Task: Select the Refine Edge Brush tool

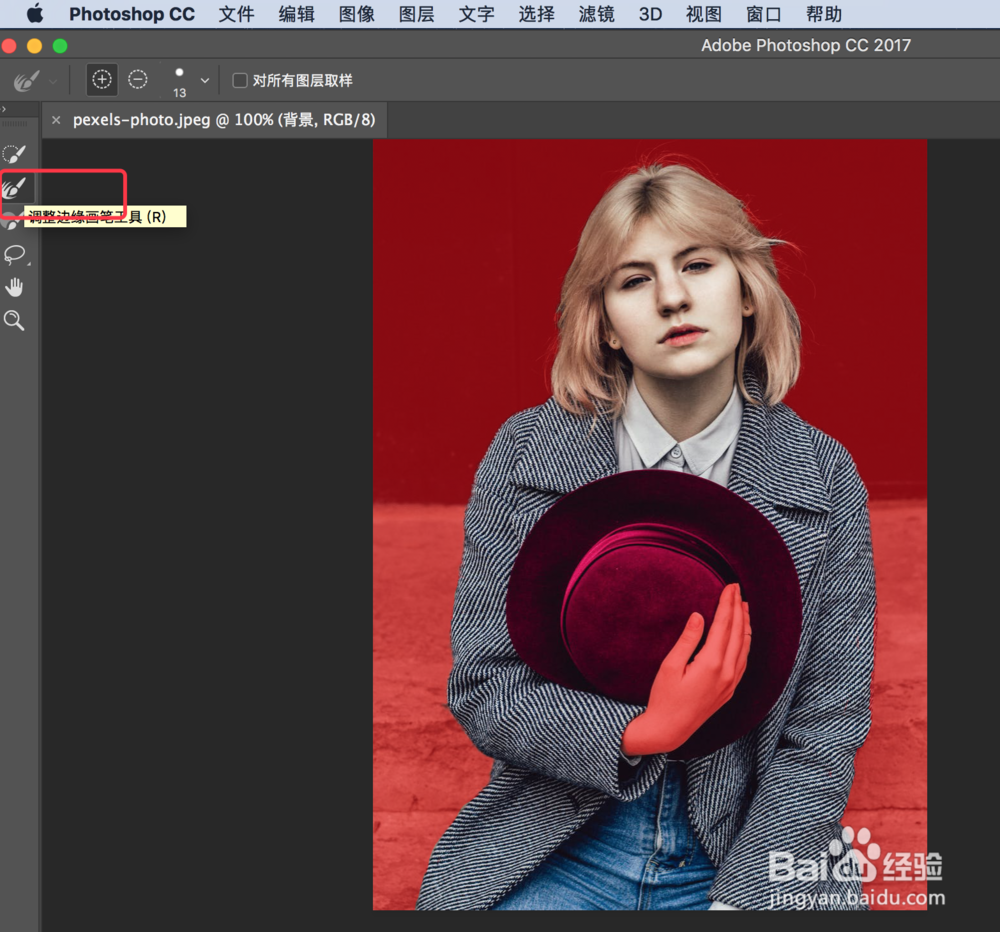Action: tap(14, 188)
